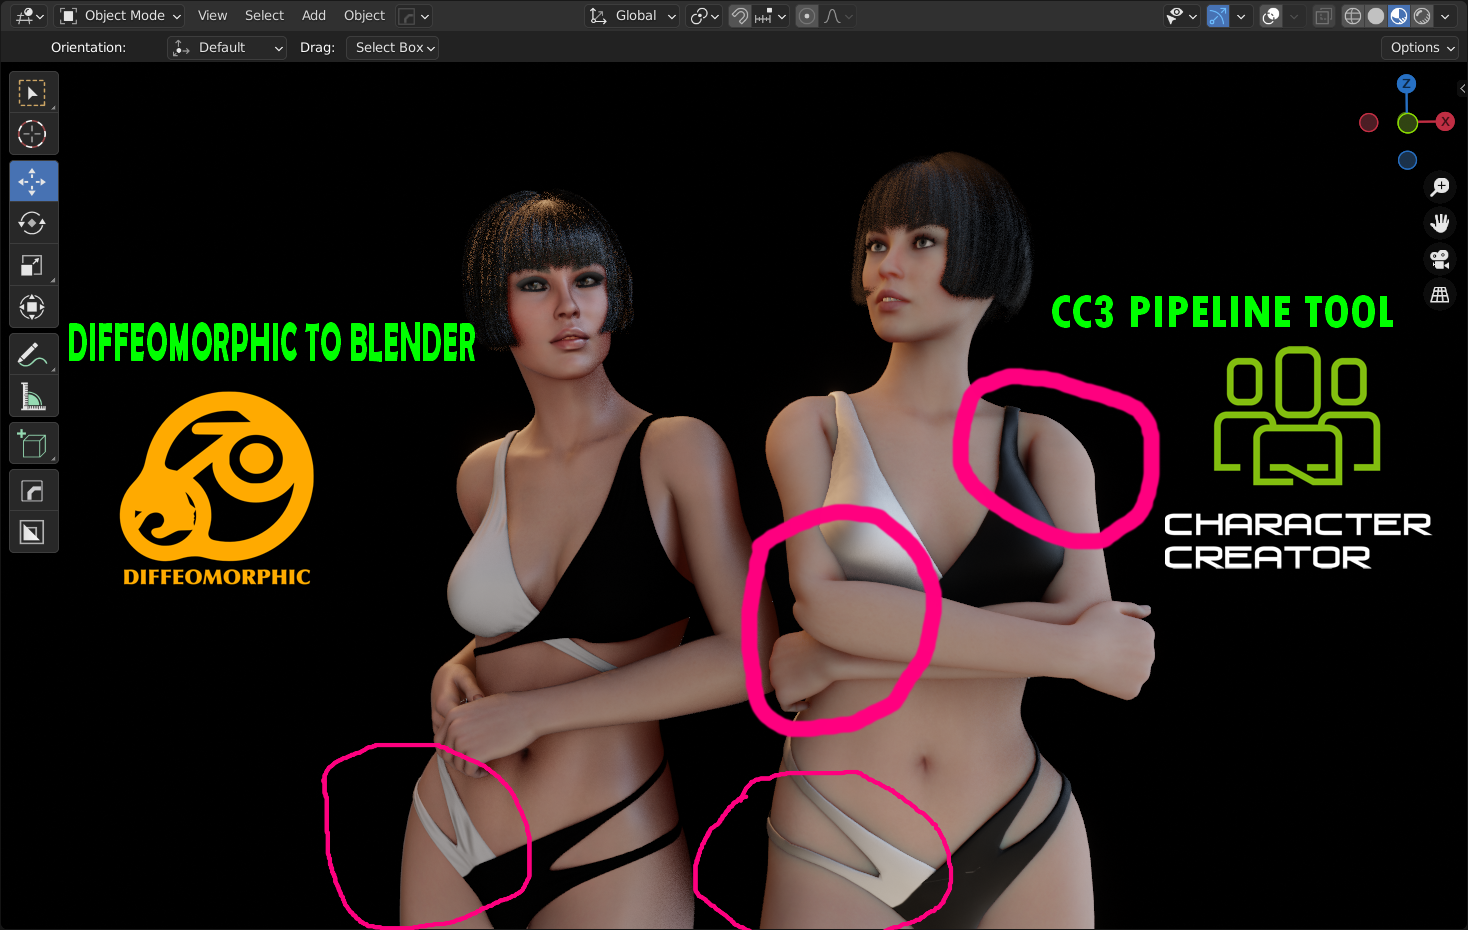Open the header rounded-corner icon dropdown beside Object

tap(414, 16)
